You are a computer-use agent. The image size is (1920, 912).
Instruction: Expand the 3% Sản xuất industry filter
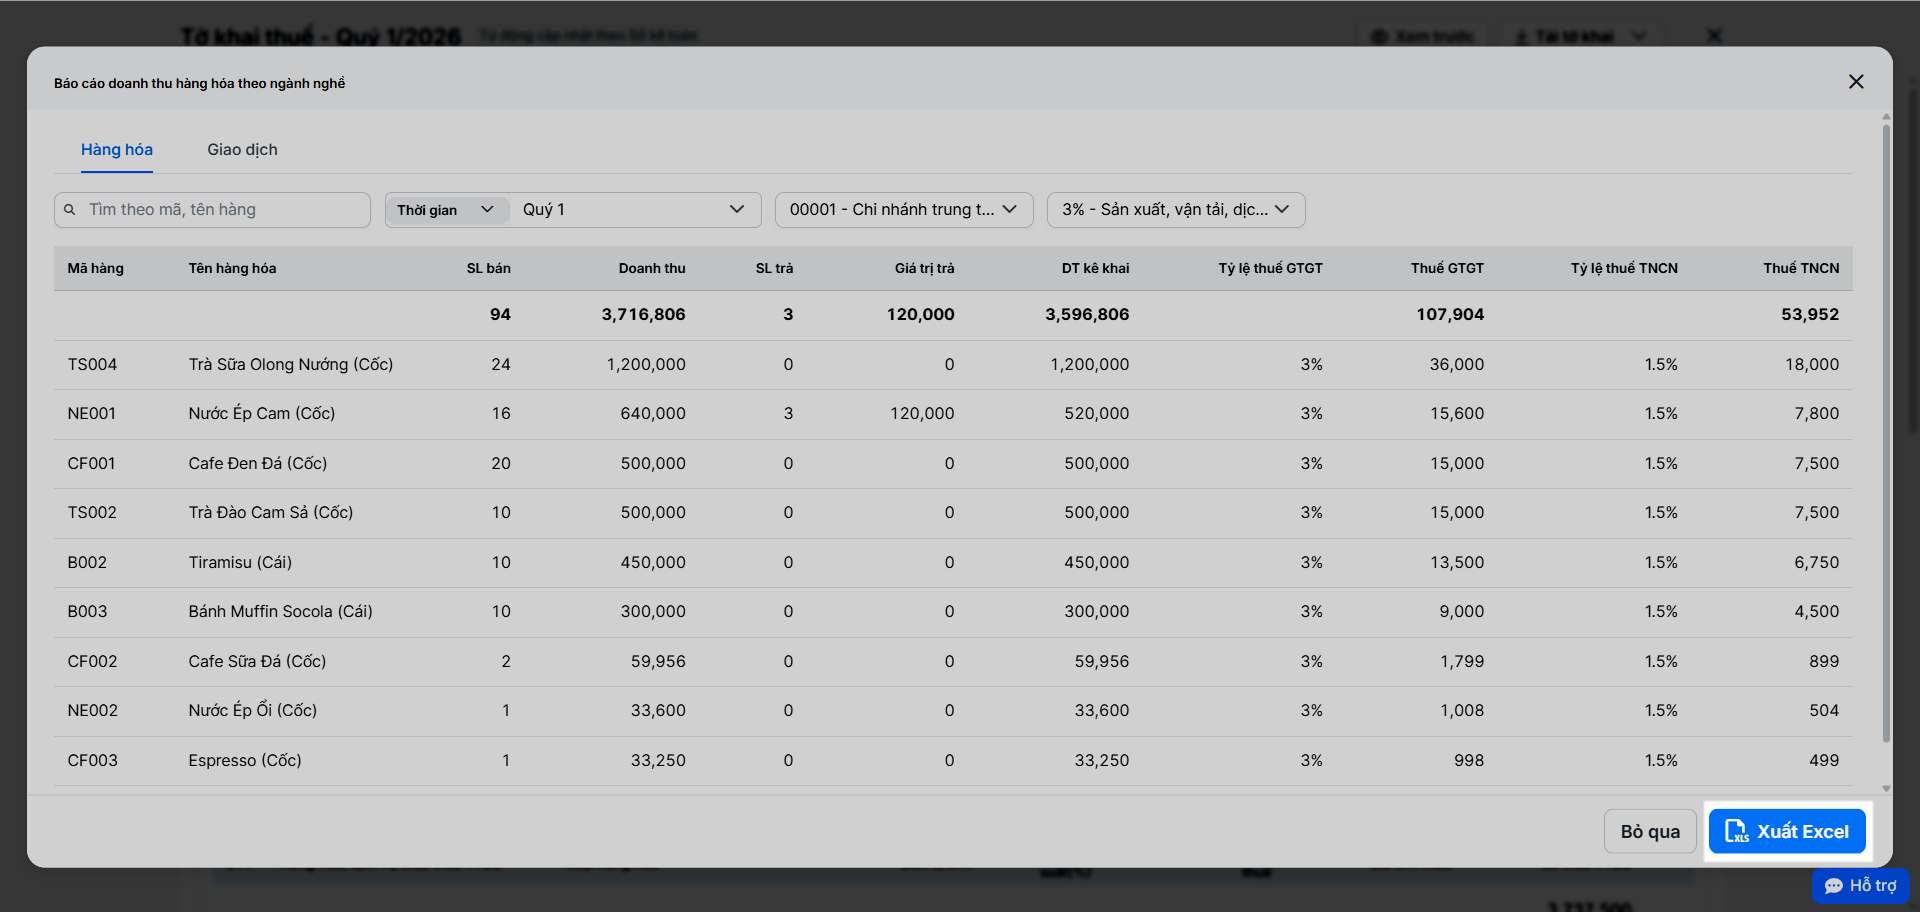pyautogui.click(x=1176, y=210)
